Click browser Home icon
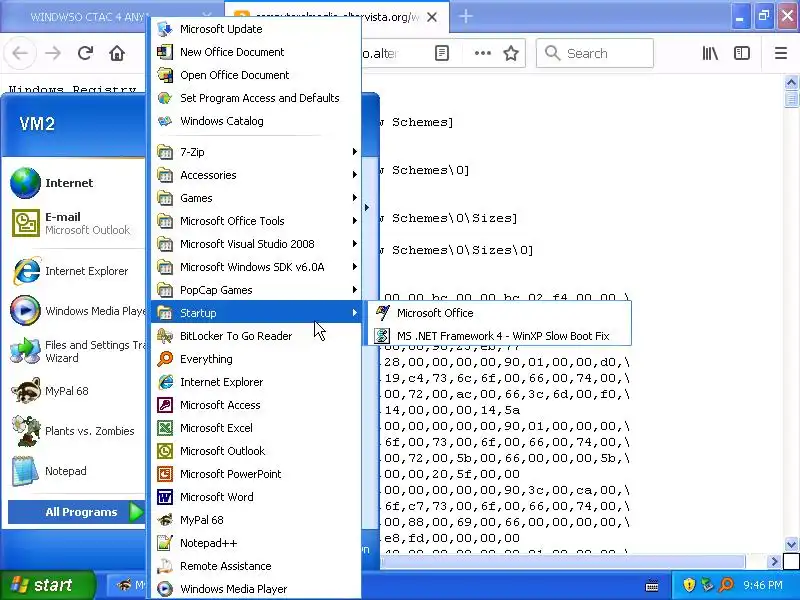Image resolution: width=800 pixels, height=600 pixels. 117,53
